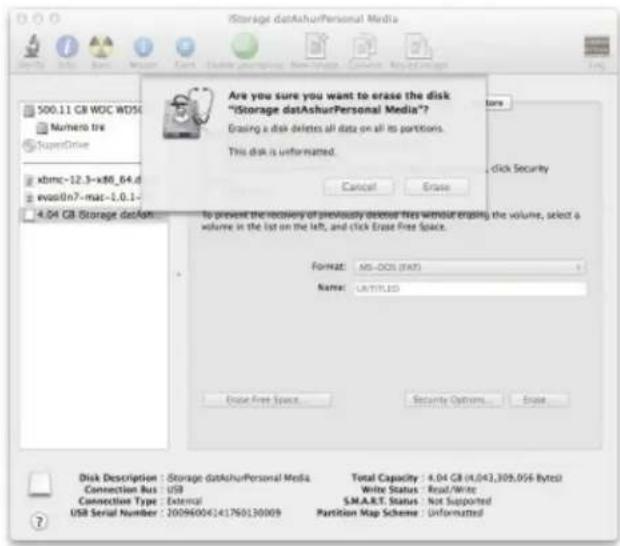Click the Erase Free Space... button

click(x=267, y=400)
